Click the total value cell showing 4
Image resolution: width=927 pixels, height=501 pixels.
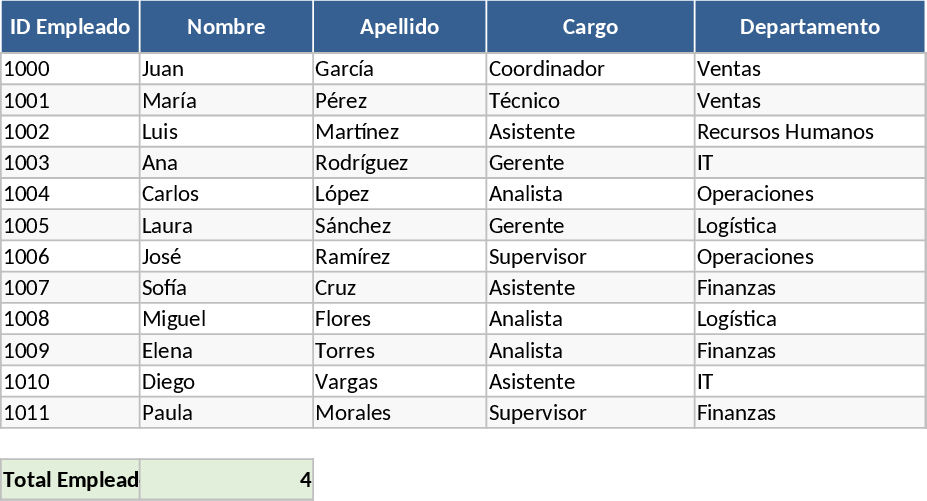[227, 480]
